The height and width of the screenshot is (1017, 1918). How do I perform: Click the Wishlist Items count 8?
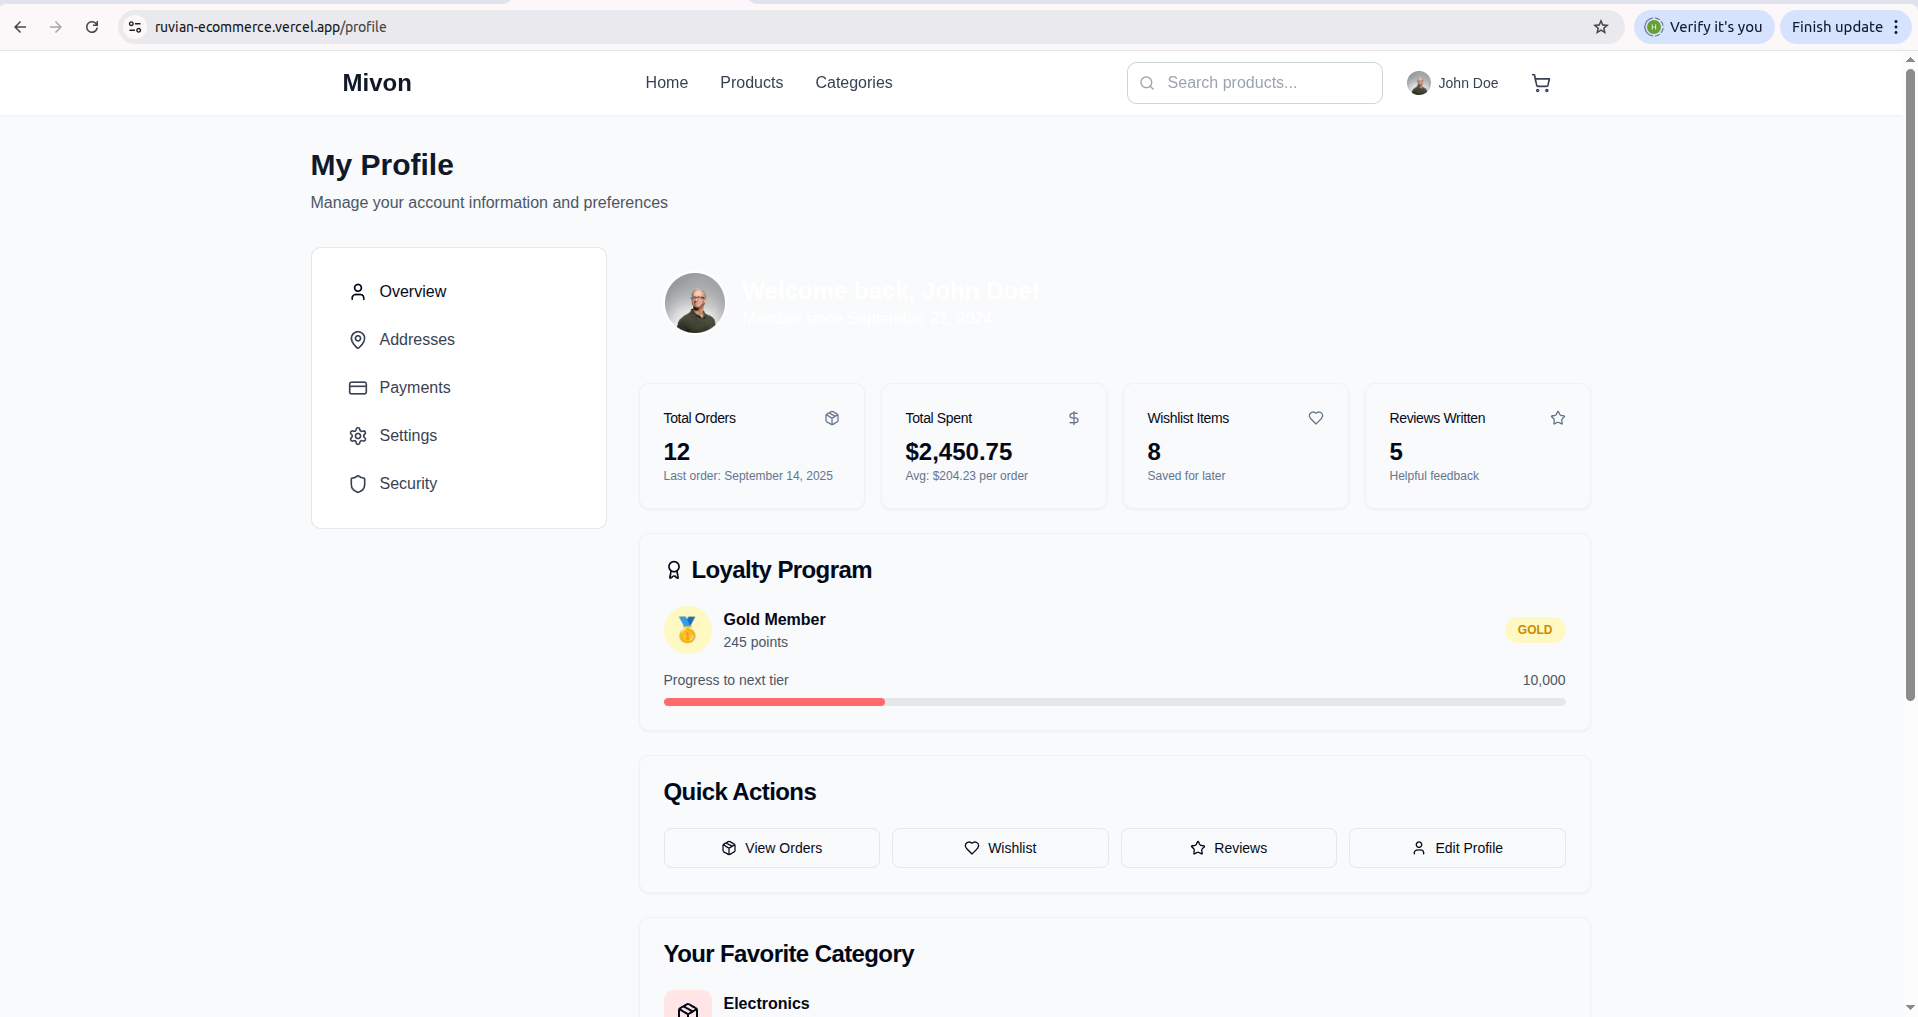pos(1154,452)
